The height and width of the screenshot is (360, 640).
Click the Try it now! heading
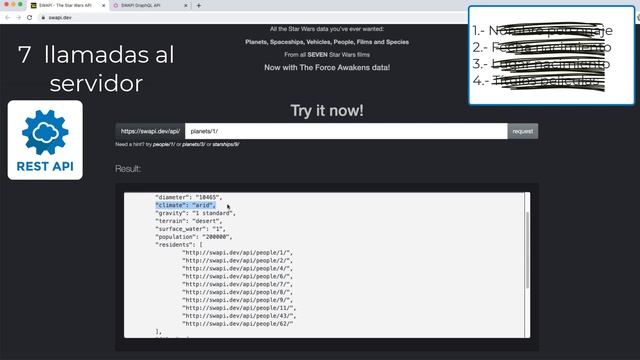pos(327,111)
